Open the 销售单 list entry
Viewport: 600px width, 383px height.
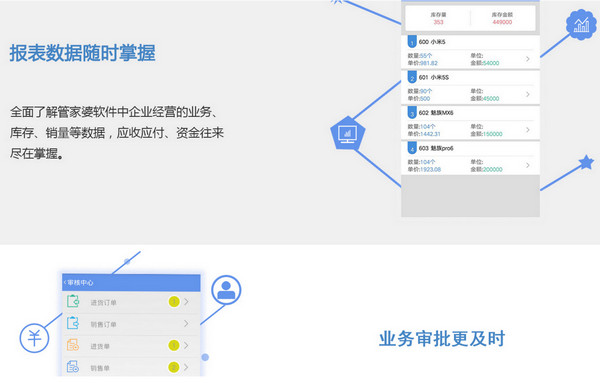131,367
